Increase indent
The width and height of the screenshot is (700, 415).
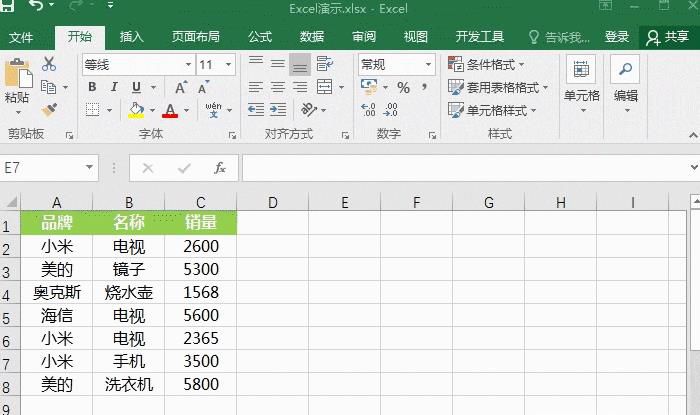pos(278,110)
